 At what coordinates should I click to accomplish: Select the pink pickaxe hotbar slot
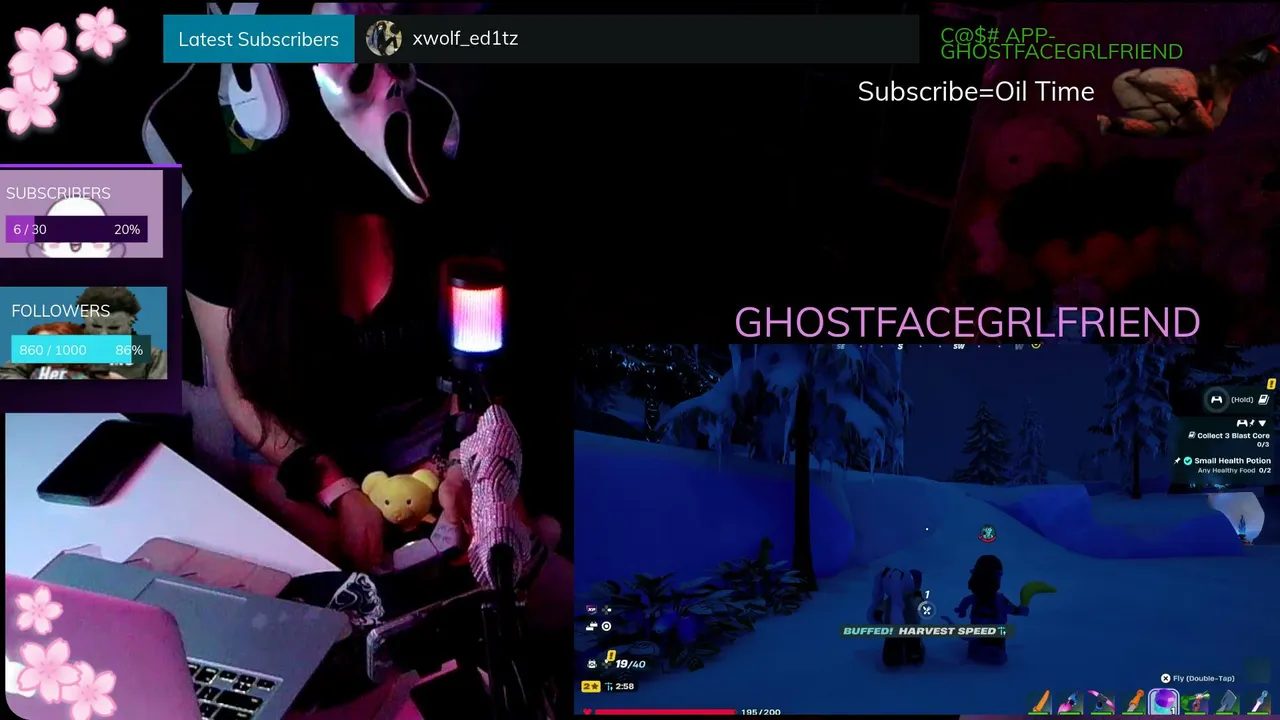[x=1101, y=703]
